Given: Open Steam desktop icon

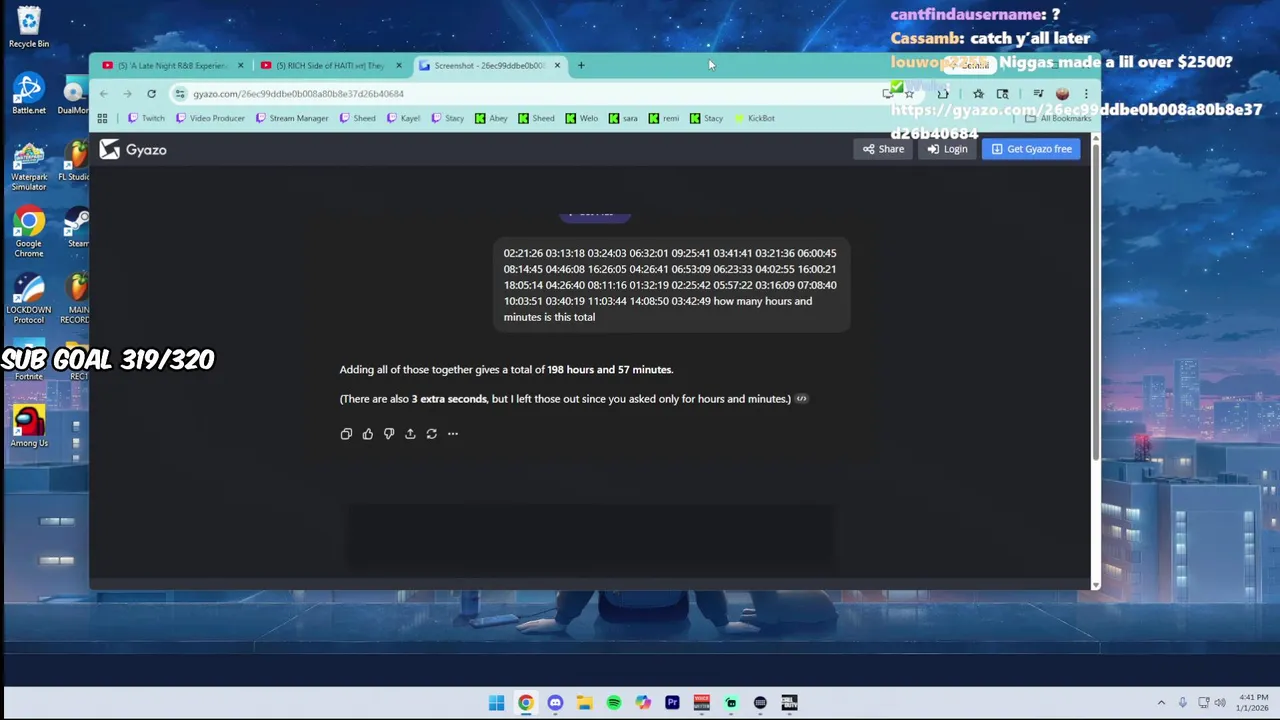Looking at the screenshot, I should [x=78, y=228].
